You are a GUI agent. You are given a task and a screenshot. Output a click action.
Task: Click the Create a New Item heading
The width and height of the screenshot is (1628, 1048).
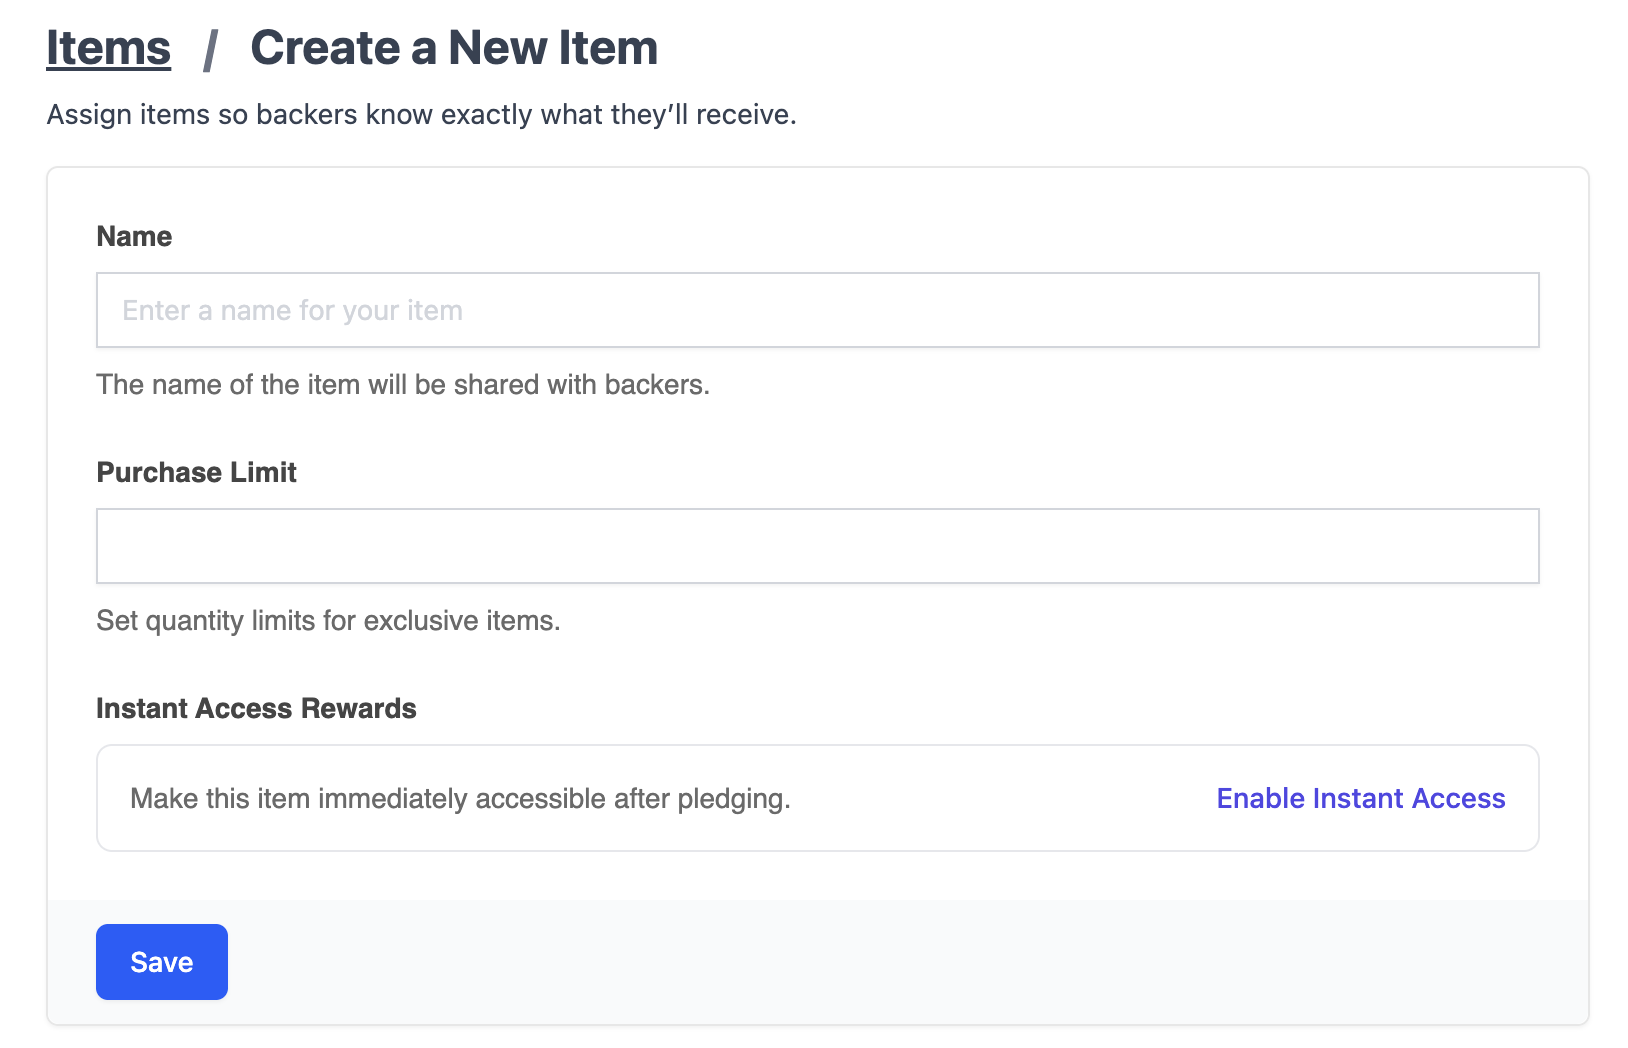tap(453, 48)
